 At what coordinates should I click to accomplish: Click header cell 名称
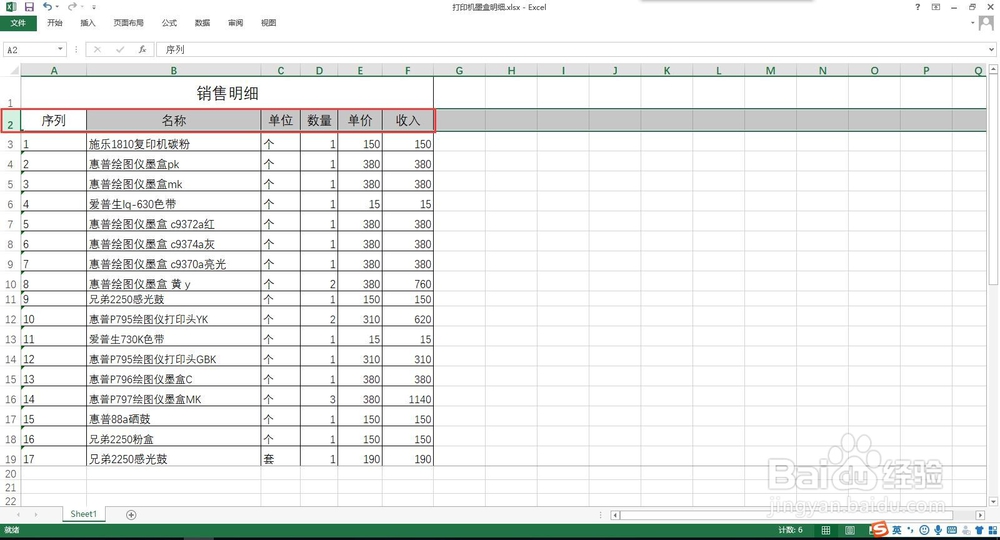tap(173, 120)
